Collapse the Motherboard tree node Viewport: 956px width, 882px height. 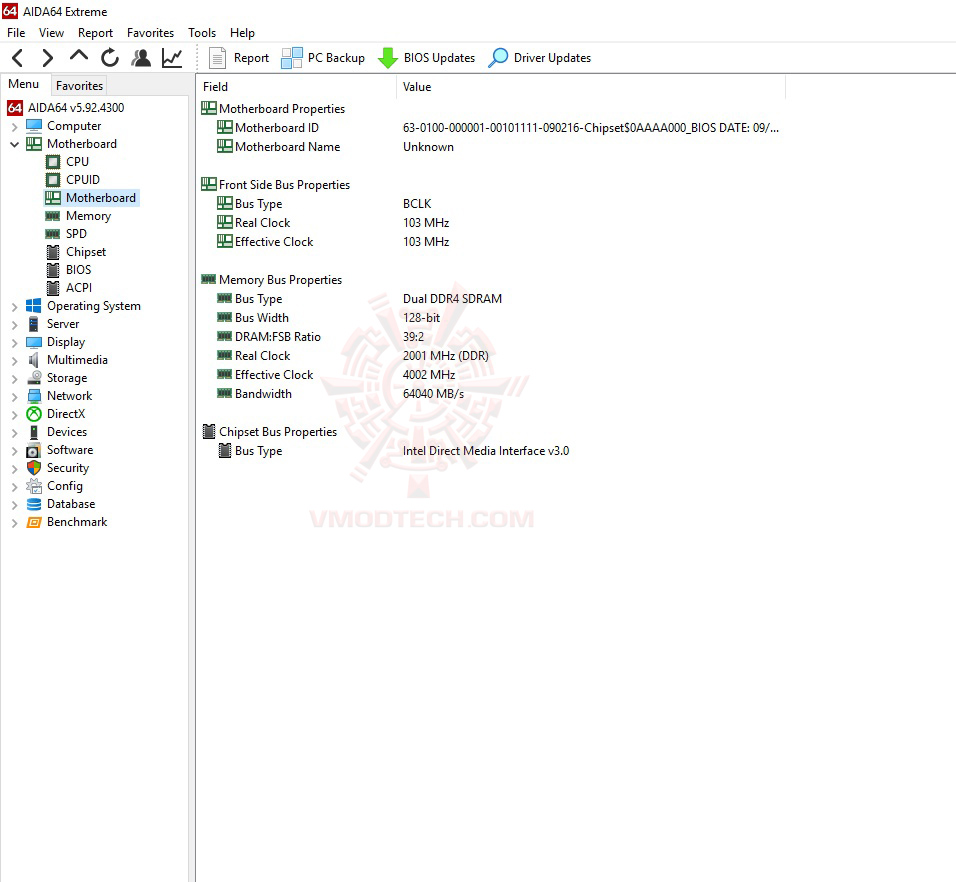14,144
